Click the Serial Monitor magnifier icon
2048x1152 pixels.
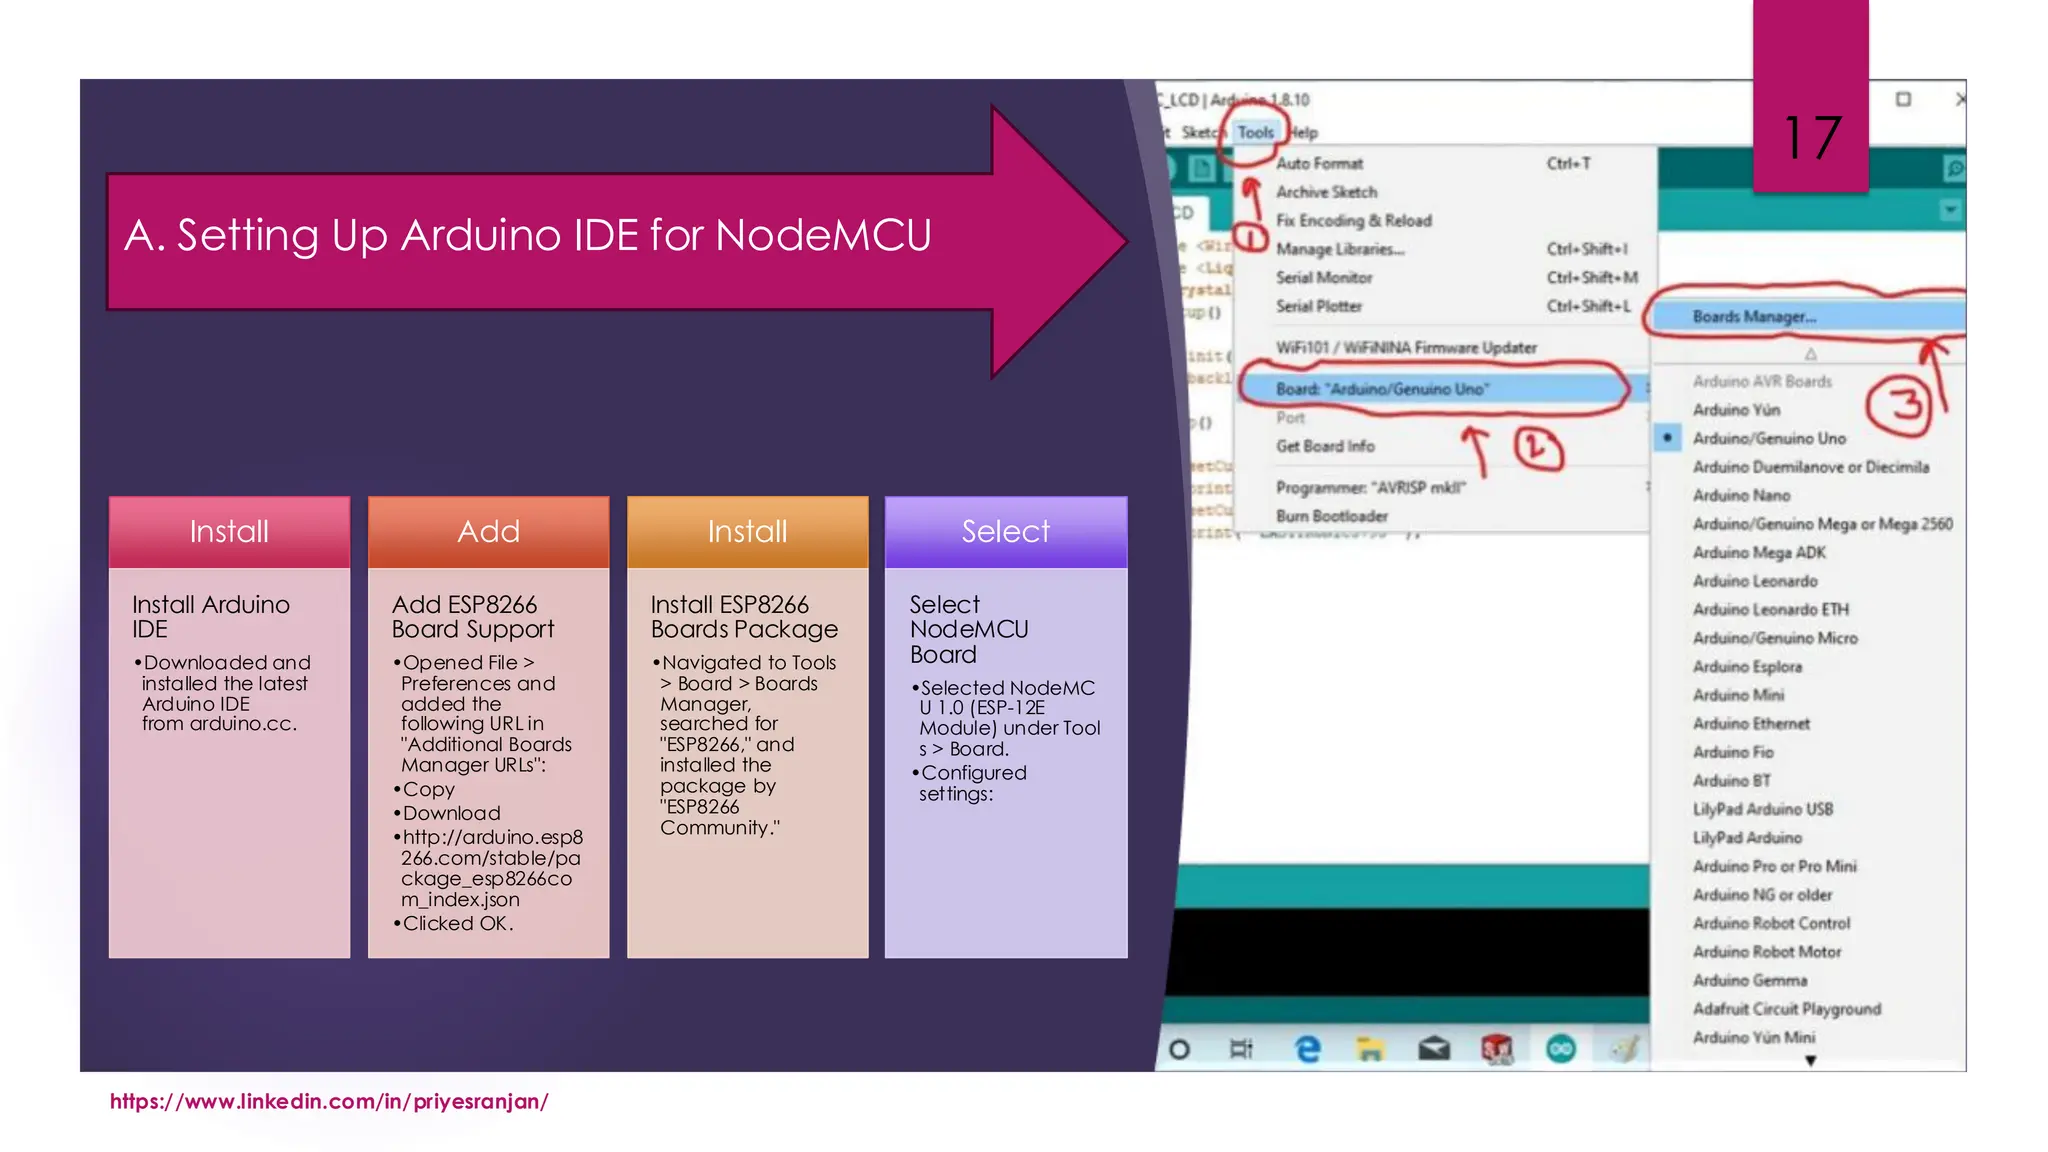(x=1953, y=168)
